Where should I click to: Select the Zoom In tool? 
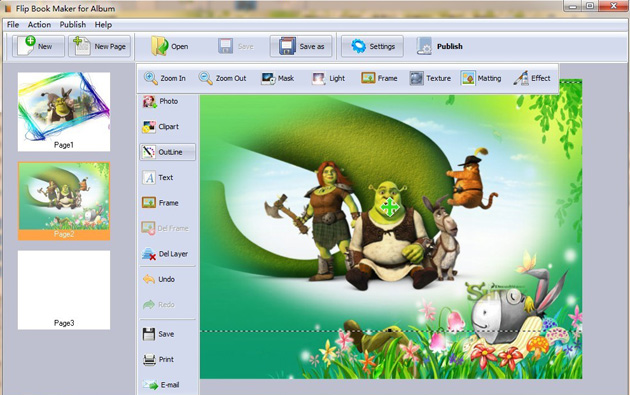(165, 78)
